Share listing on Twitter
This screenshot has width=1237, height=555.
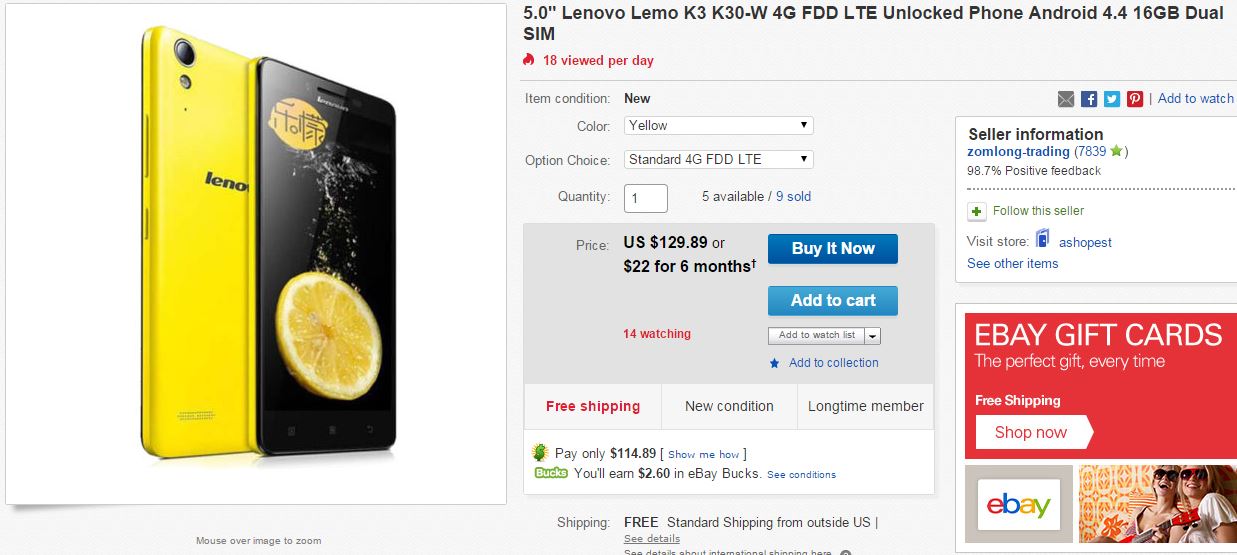coord(1112,99)
